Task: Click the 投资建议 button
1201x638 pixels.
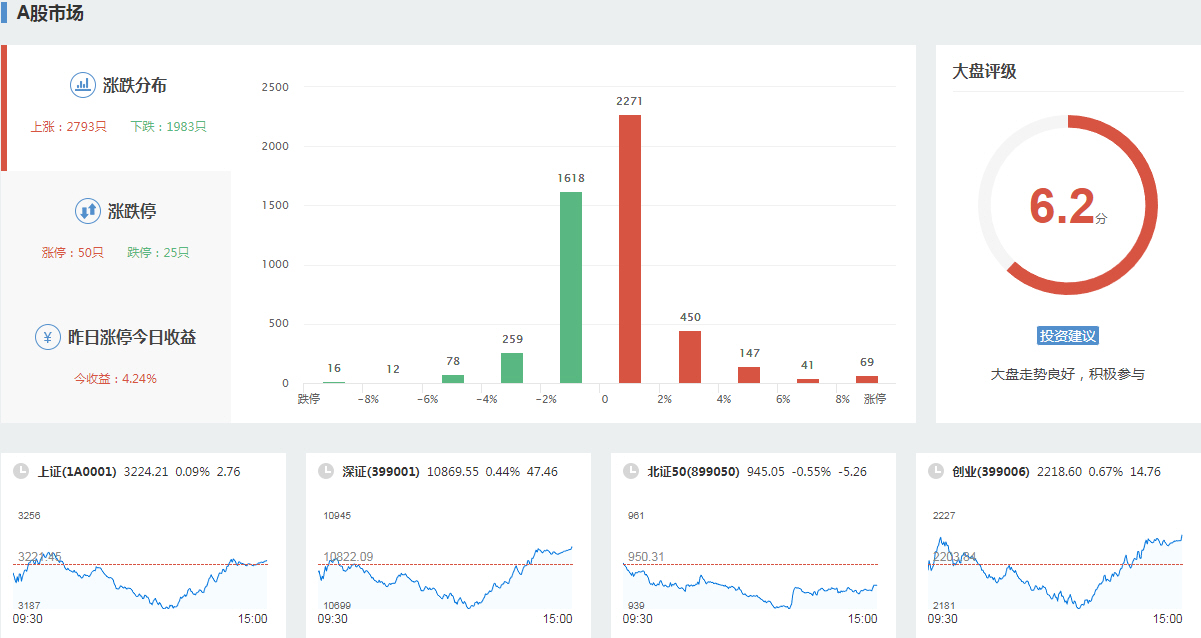Action: (1068, 336)
